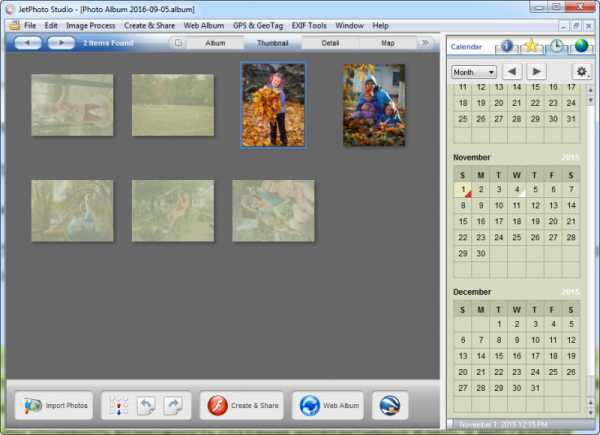Select the first faded thumbnail in bottom row
This screenshot has height=435, width=600.
(72, 211)
